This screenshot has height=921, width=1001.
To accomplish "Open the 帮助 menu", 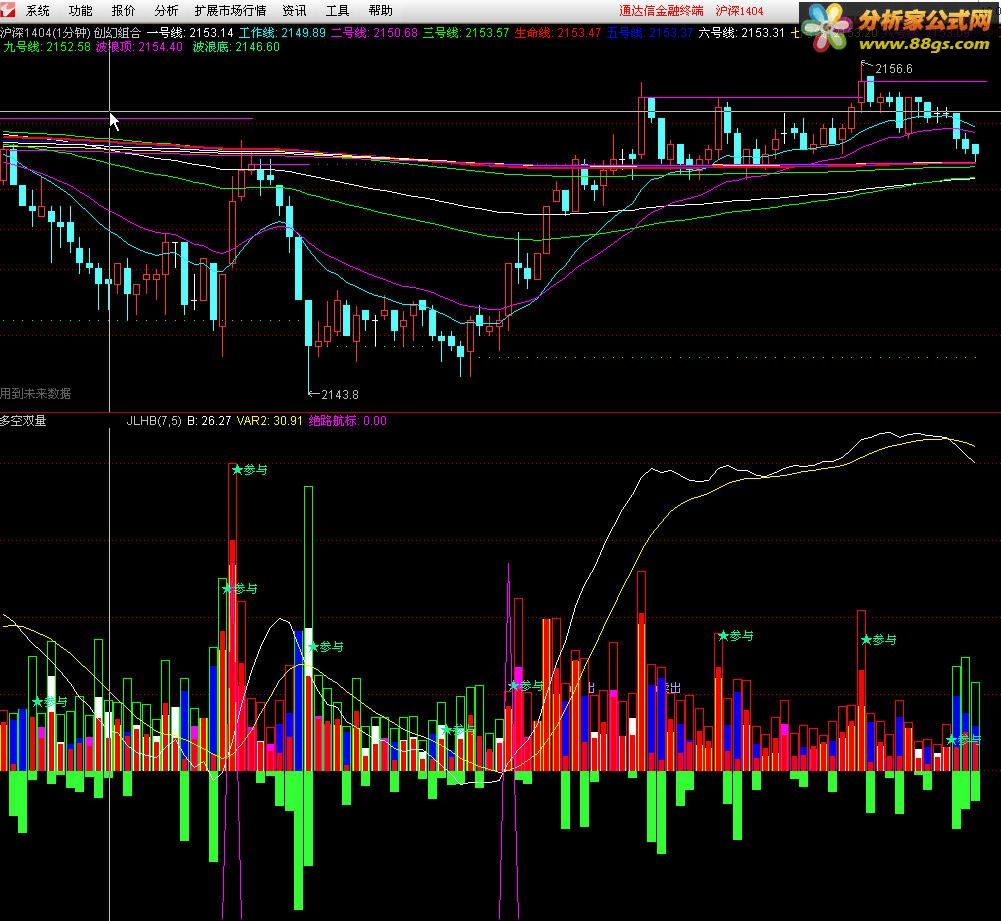I will 380,11.
